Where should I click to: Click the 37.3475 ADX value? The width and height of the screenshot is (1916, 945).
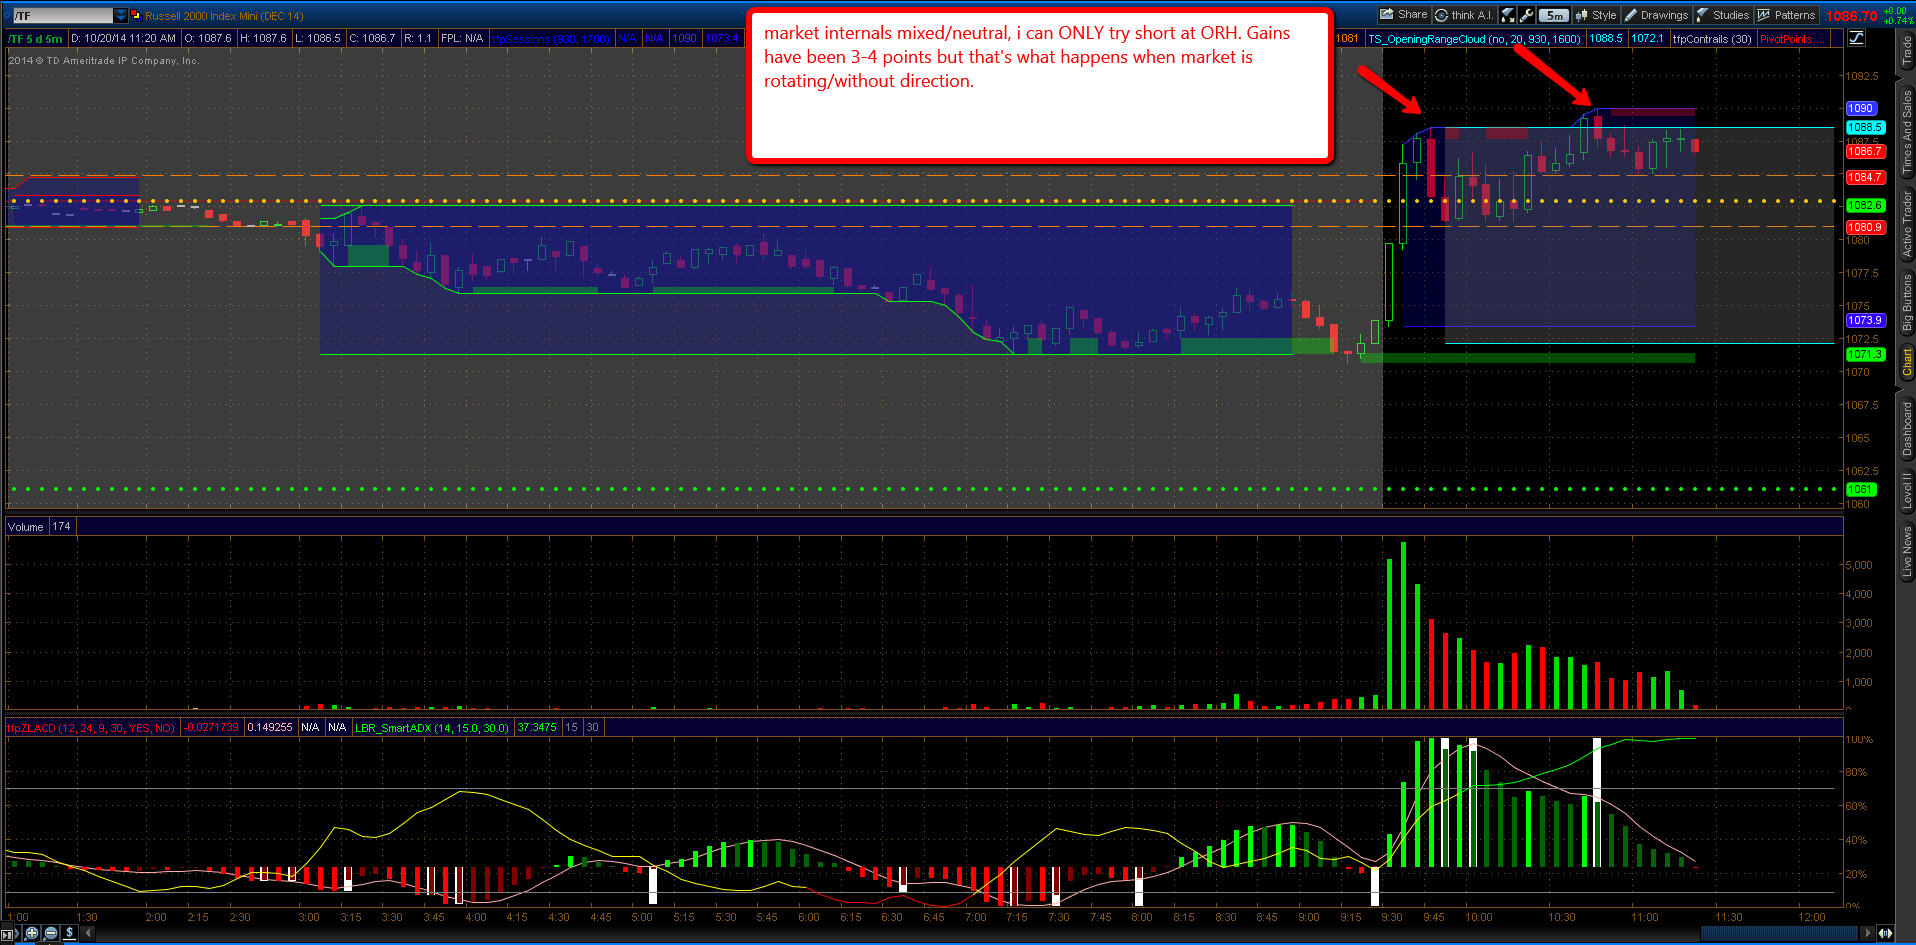(x=537, y=728)
